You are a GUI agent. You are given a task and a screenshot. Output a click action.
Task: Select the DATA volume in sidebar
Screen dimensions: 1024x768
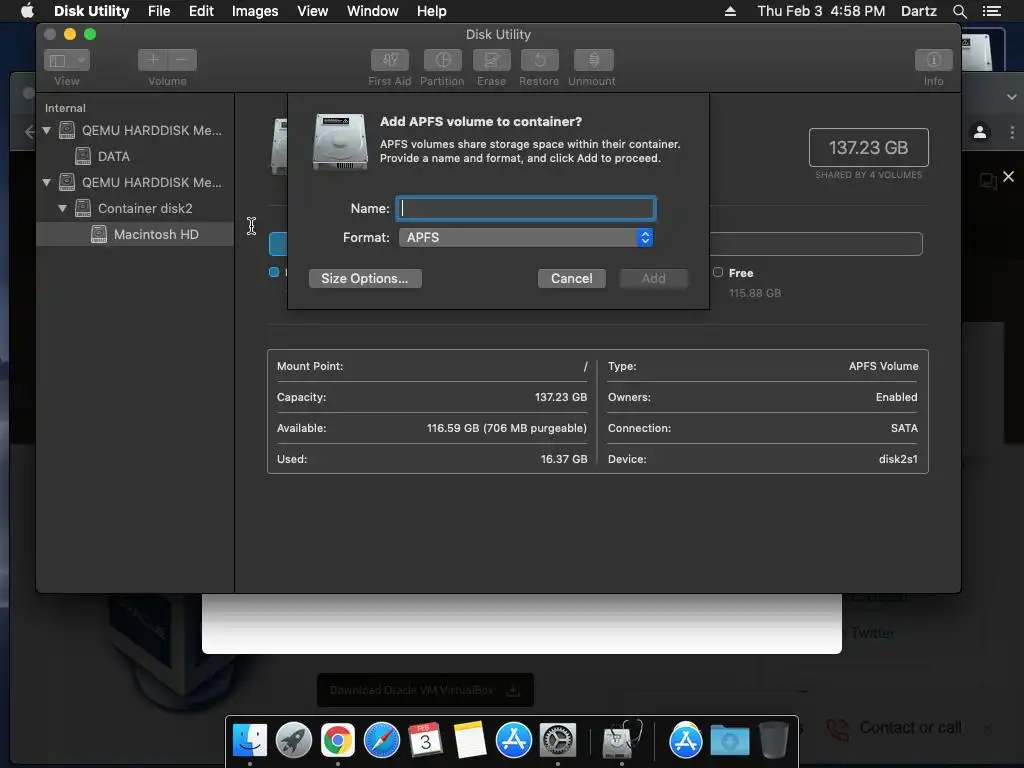[114, 156]
